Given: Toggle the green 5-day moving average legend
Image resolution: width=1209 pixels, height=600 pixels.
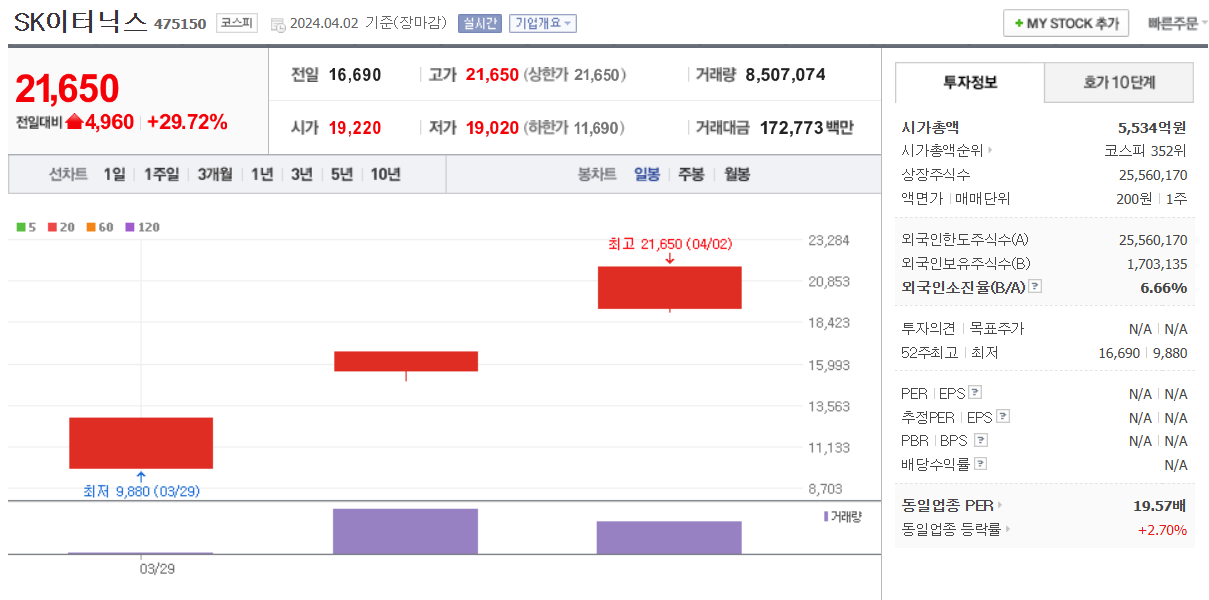Looking at the screenshot, I should click(x=26, y=227).
